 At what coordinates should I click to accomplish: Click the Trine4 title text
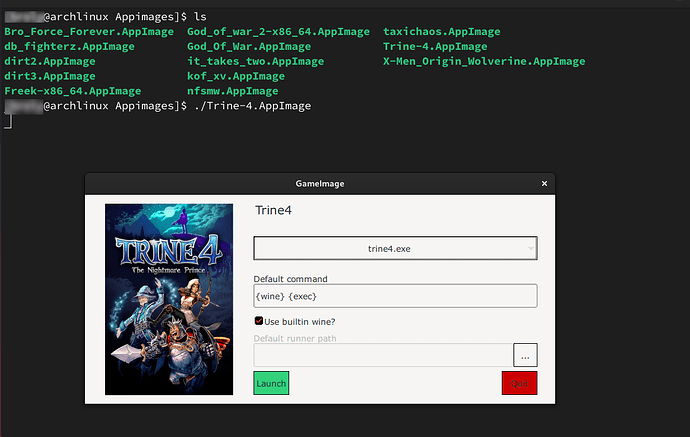pos(273,210)
